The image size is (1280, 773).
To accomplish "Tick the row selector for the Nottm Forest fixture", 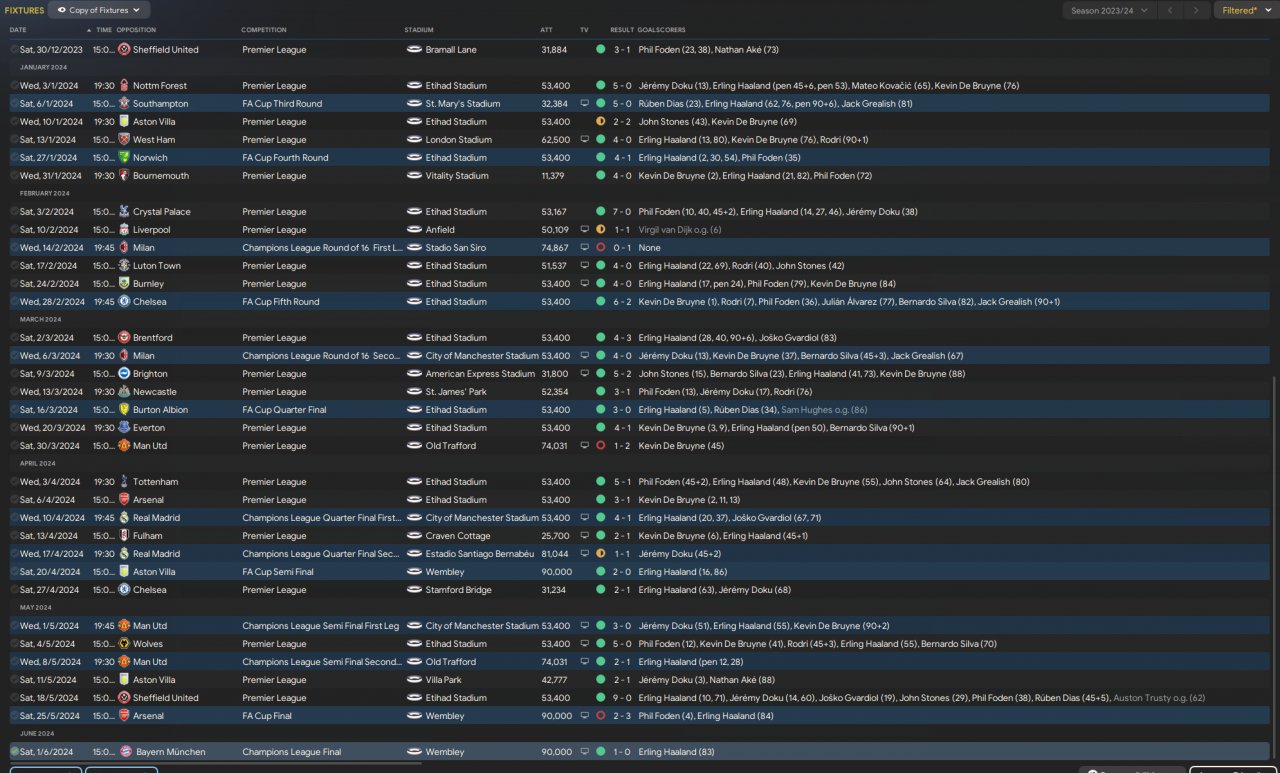I will [14, 86].
